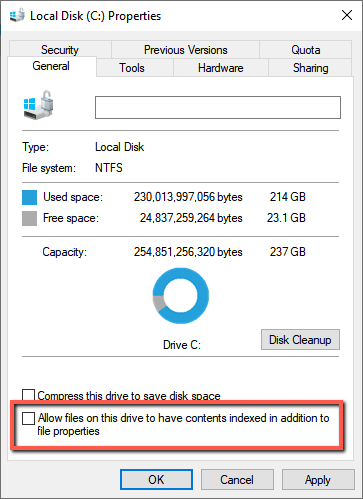Click the donut usage chart for Drive C

[181, 296]
